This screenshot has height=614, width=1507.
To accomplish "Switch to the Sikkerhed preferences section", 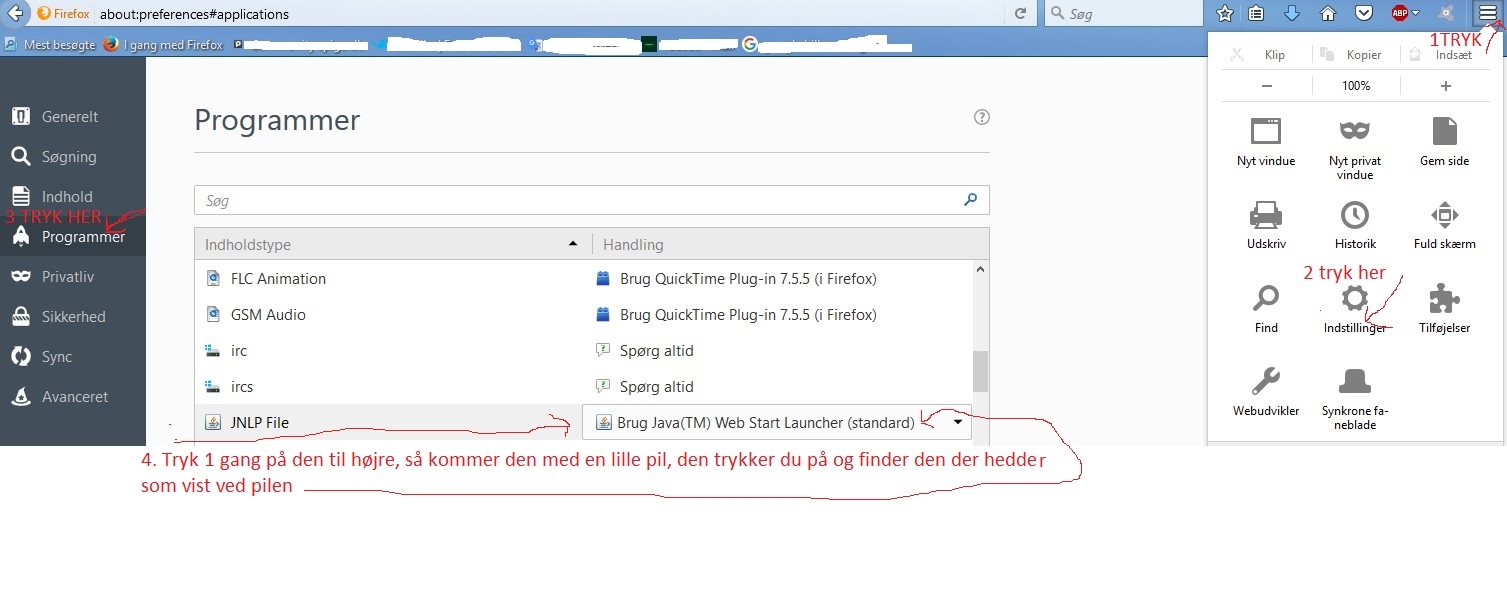I will click(73, 317).
